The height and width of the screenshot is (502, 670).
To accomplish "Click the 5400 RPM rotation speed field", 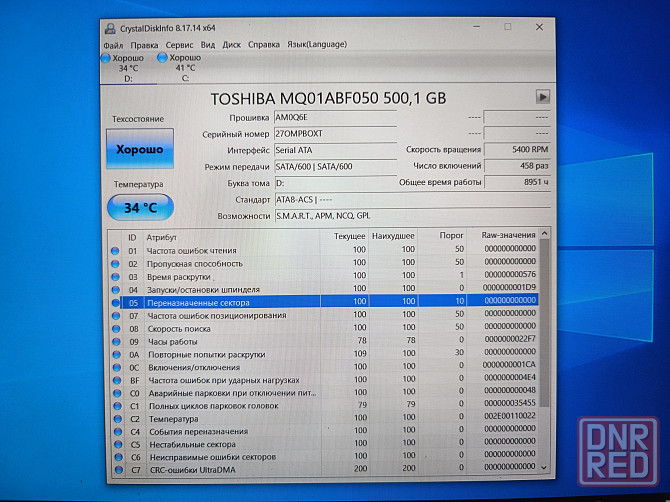I will (x=517, y=150).
